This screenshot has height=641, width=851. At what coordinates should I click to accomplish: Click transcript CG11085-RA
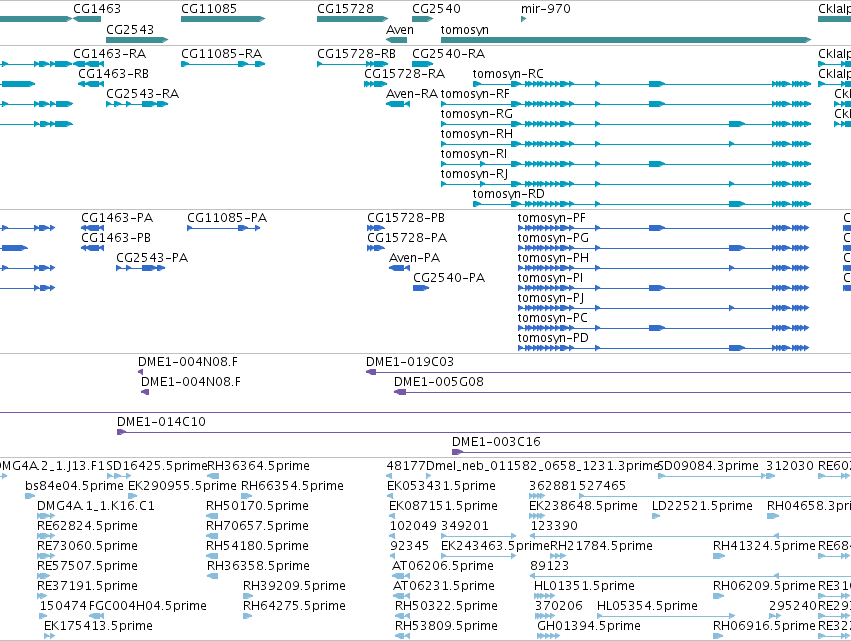(x=223, y=64)
